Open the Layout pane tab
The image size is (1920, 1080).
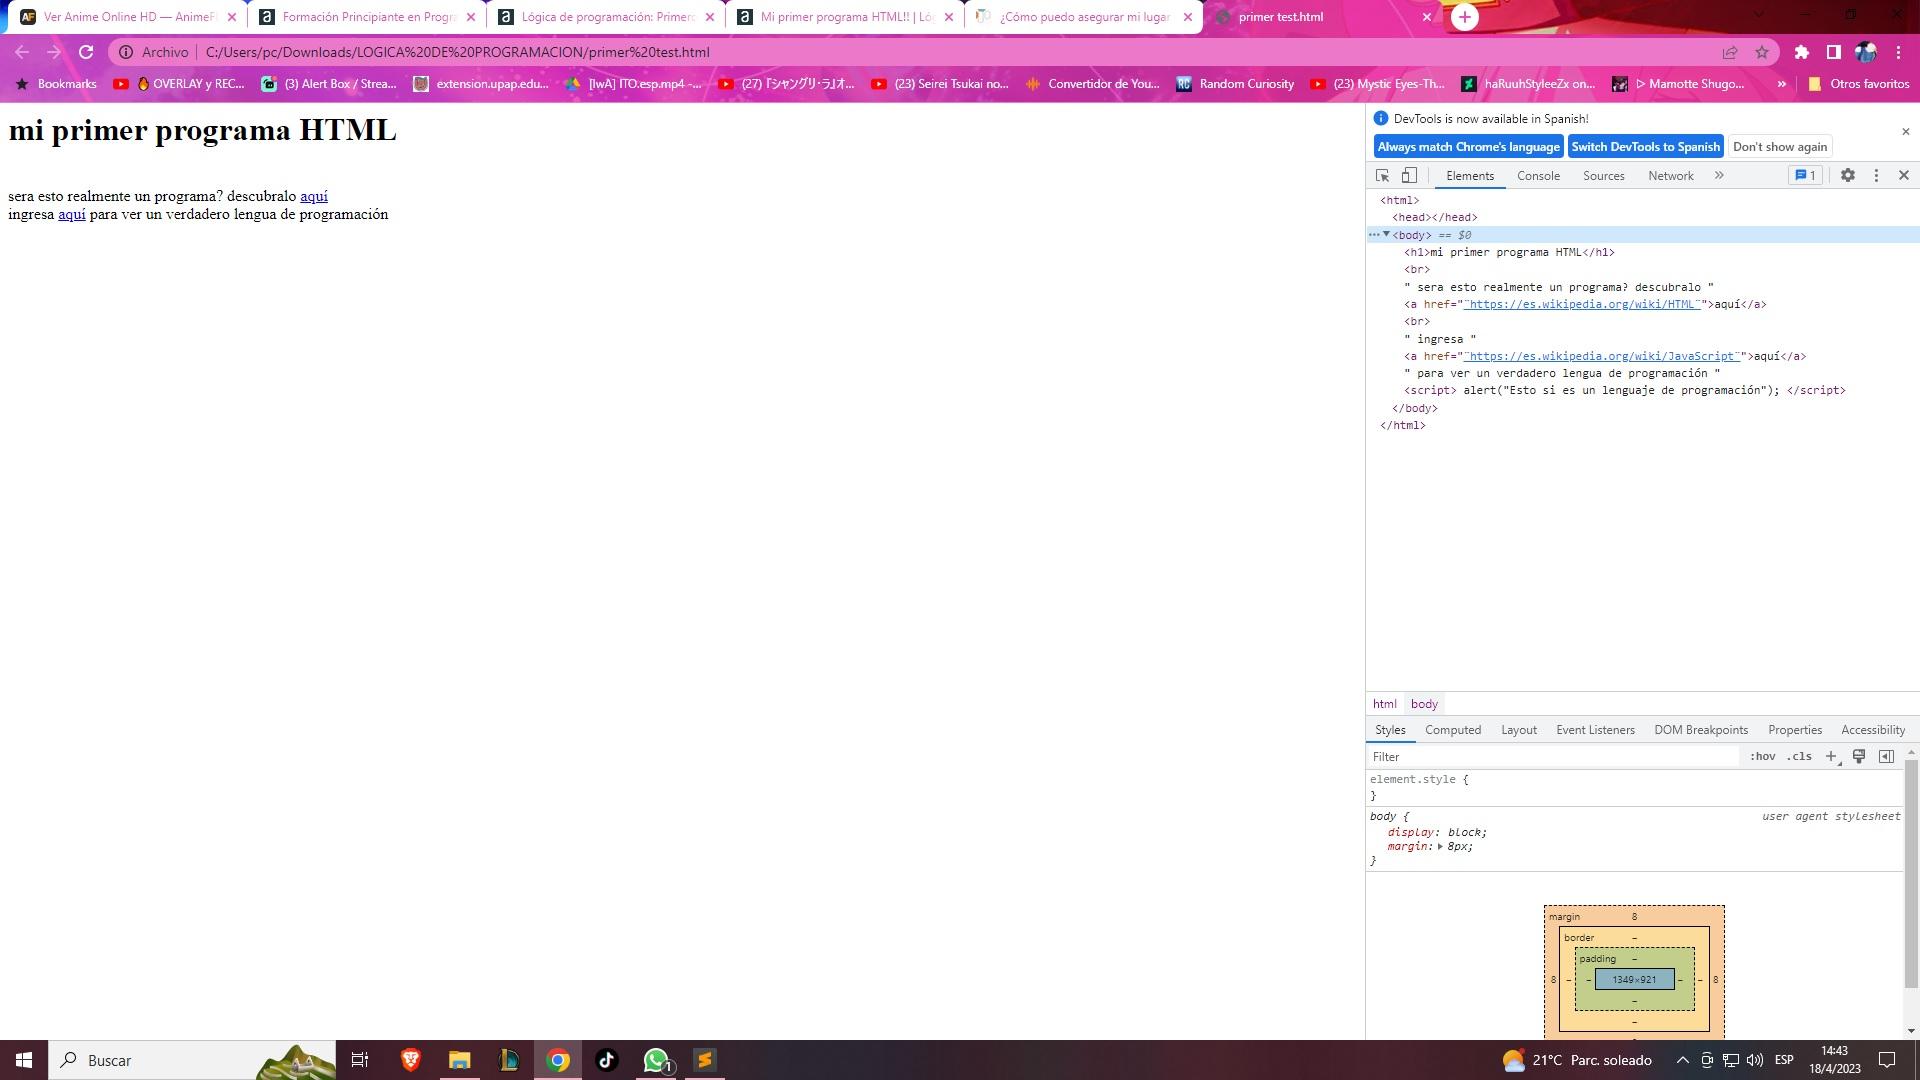tap(1518, 730)
